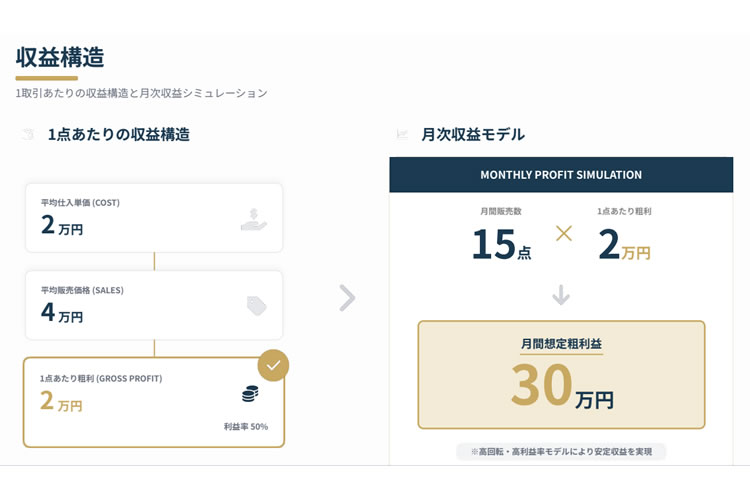750x500 pixels.
Task: Click the gray downward arrow icon
Action: (561, 295)
